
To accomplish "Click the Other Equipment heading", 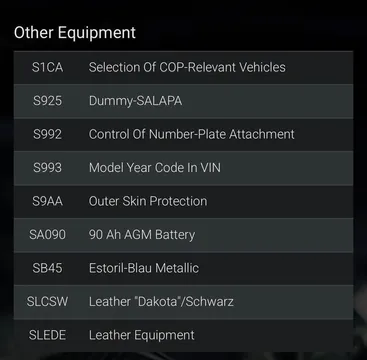I will point(75,33).
